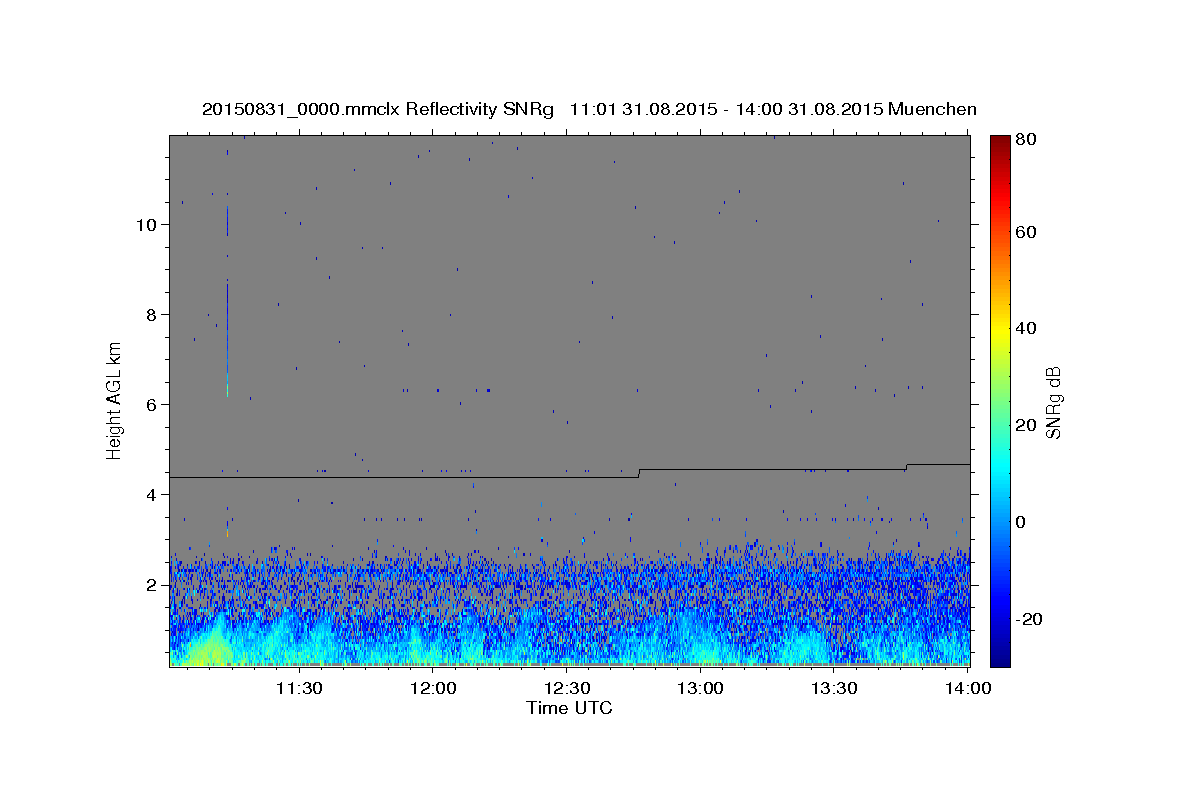Click the height tick label 2
The image size is (1200, 800).
(151, 584)
